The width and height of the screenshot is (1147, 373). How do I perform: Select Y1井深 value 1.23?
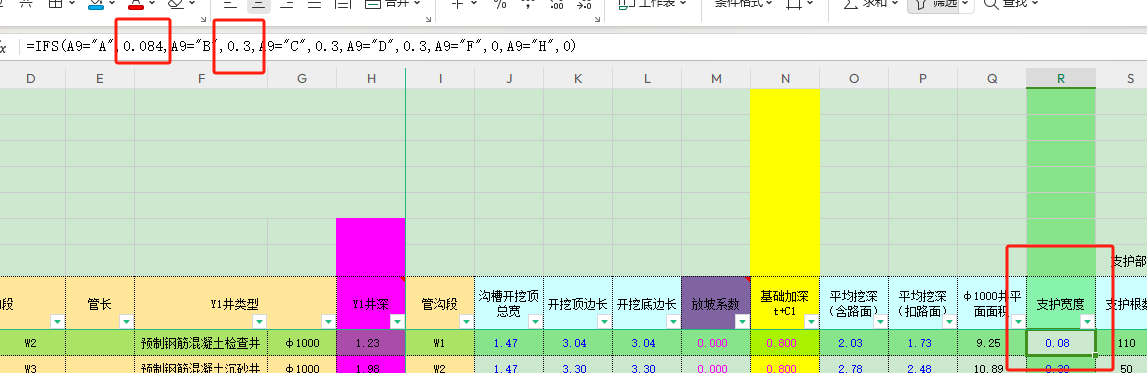[371, 342]
